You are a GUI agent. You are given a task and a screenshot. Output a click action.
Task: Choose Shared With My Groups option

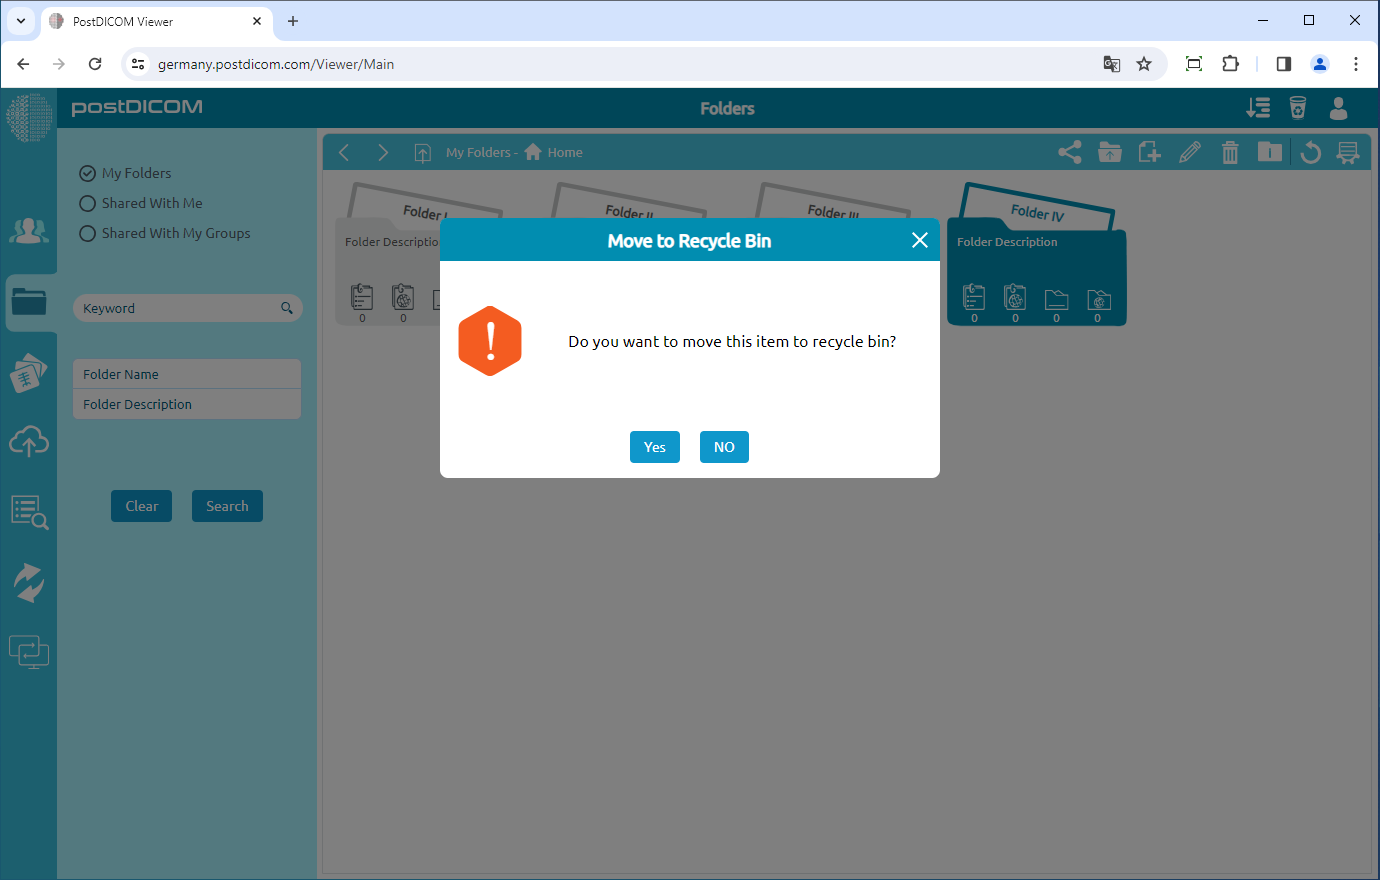[88, 233]
